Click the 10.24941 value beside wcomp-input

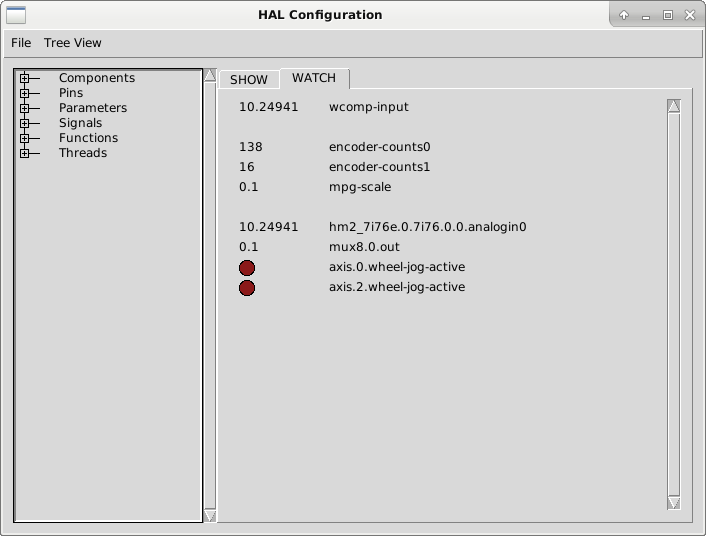pyautogui.click(x=268, y=107)
